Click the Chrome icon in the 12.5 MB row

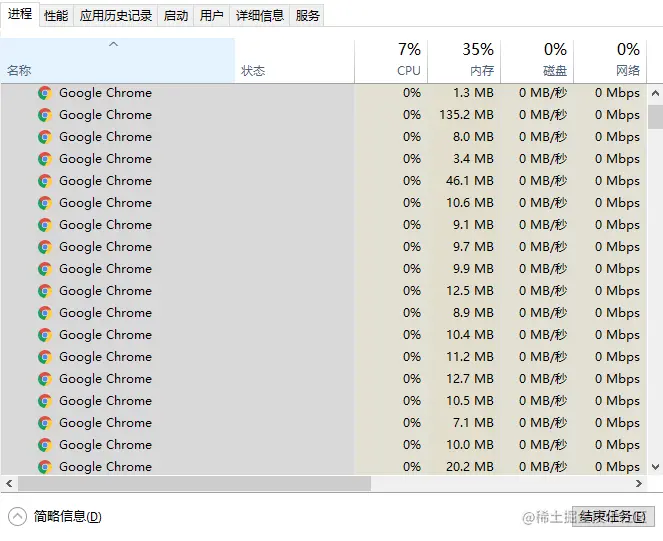point(45,291)
